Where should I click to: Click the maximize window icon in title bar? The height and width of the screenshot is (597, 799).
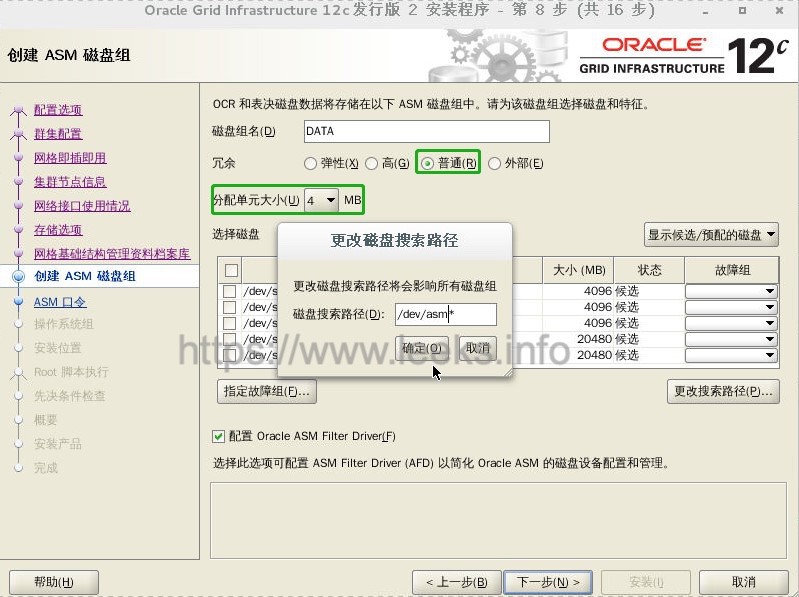(742, 10)
